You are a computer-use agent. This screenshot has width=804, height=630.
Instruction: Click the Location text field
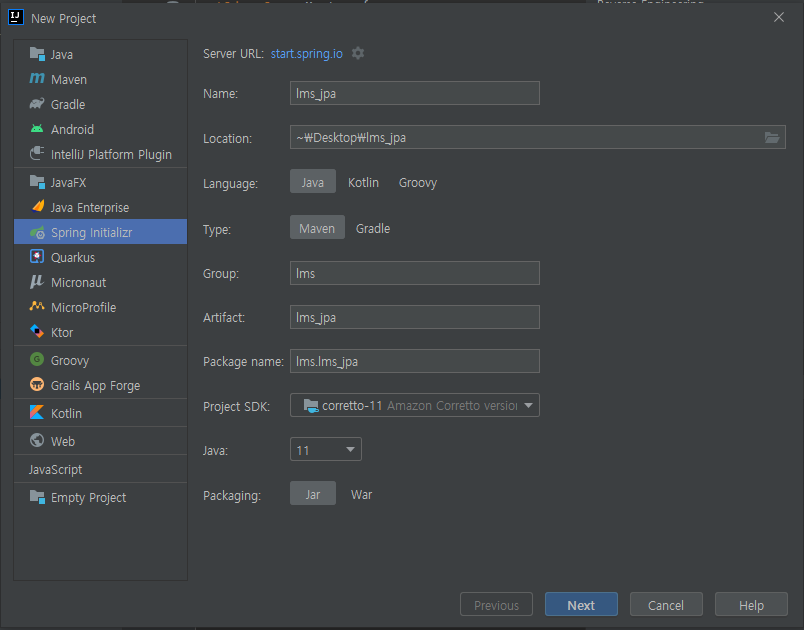(x=526, y=137)
